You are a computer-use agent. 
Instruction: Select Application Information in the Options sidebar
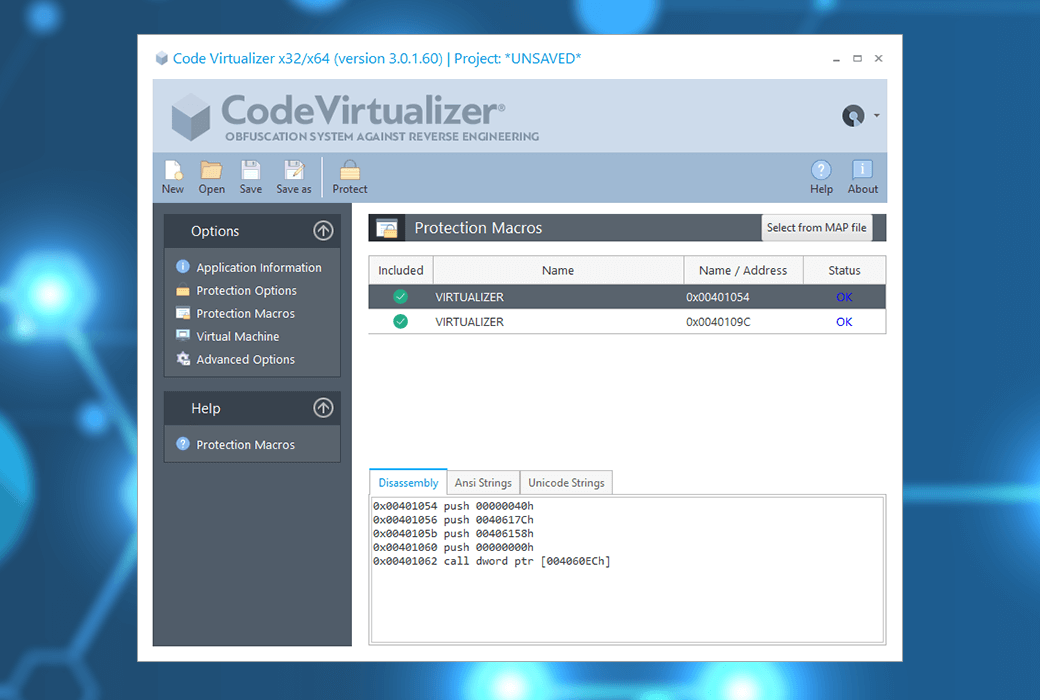(x=257, y=267)
